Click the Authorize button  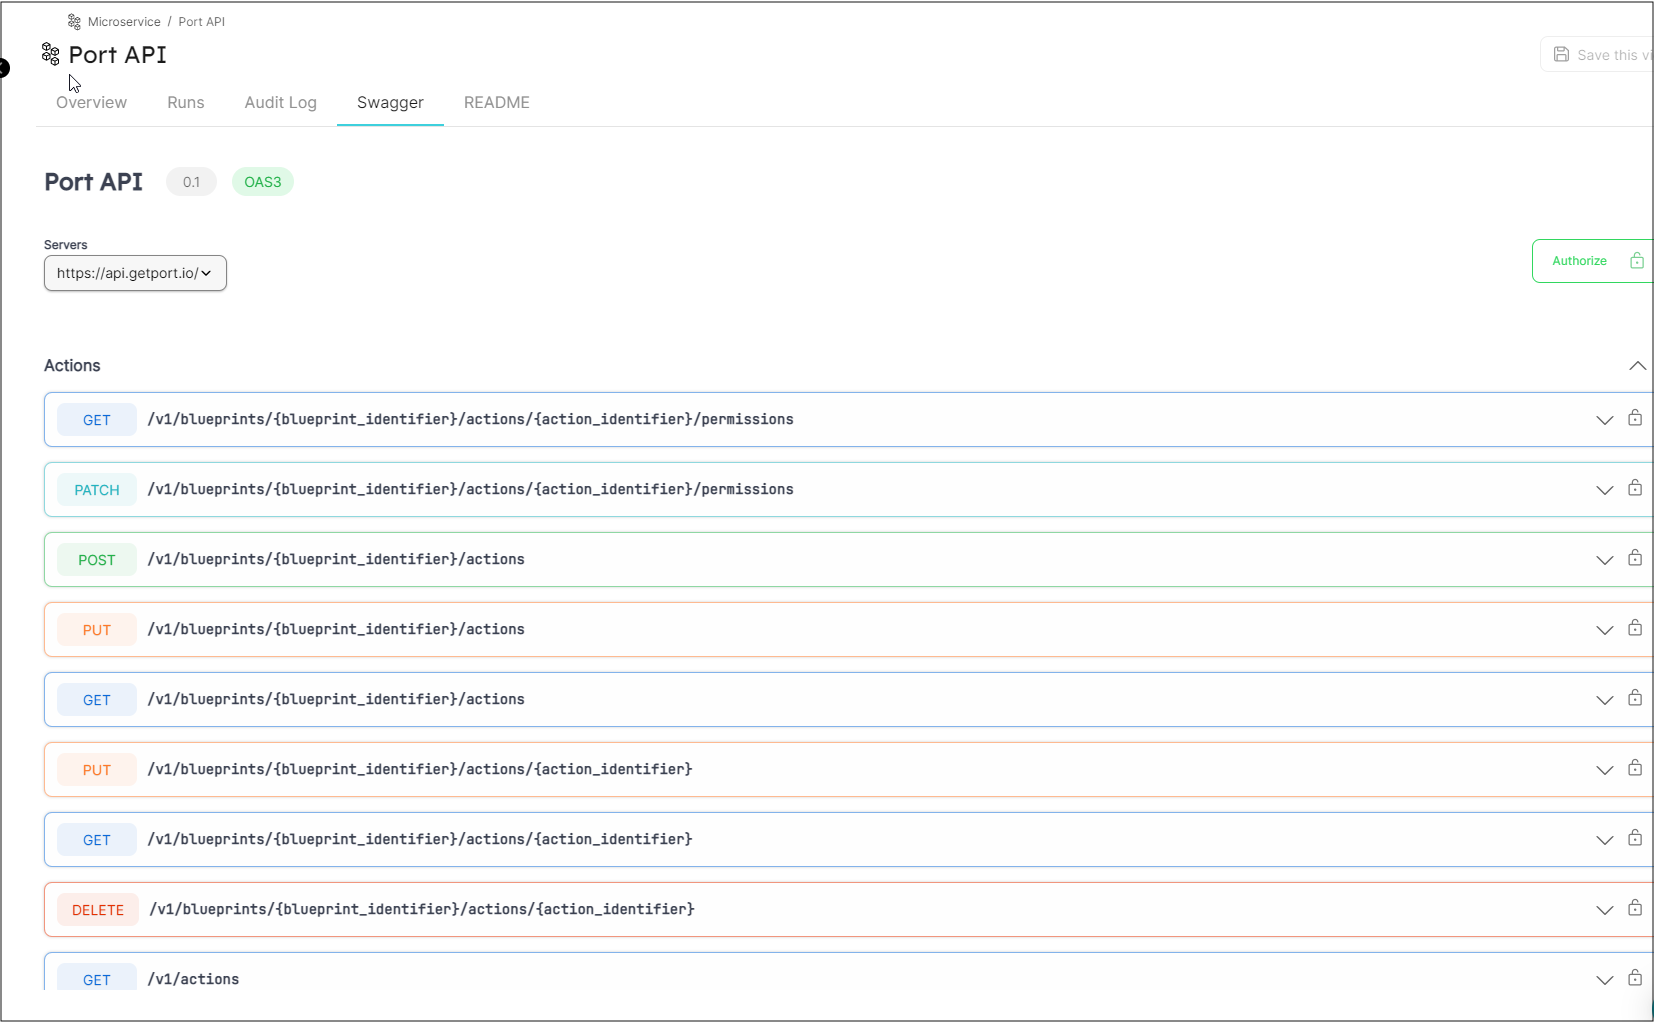pos(1580,260)
